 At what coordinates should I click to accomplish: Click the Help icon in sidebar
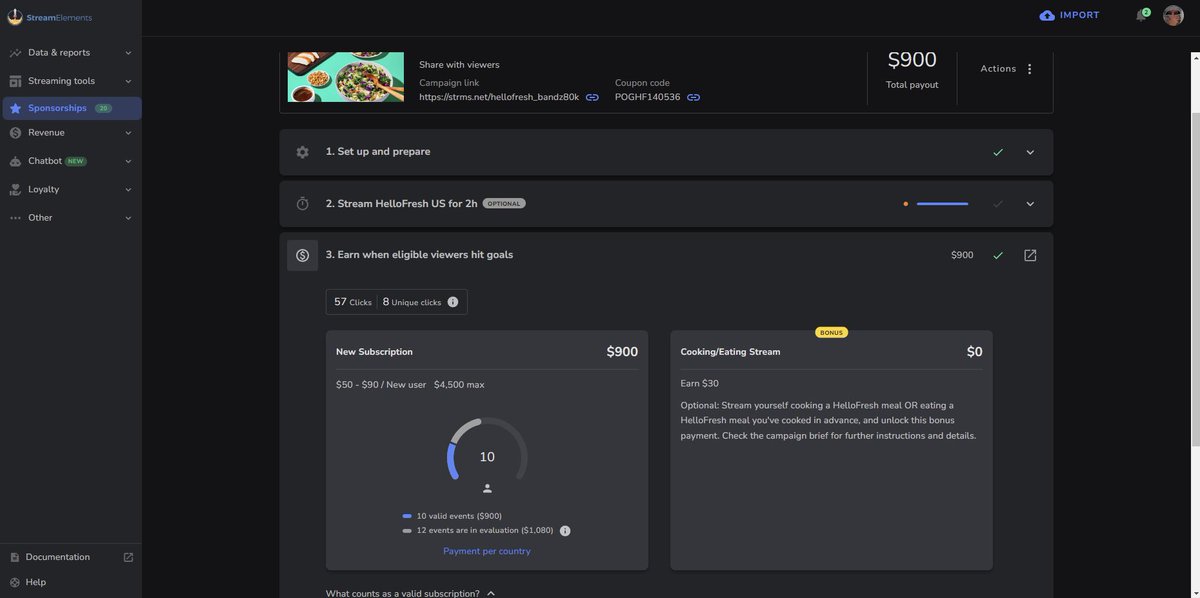tap(15, 582)
